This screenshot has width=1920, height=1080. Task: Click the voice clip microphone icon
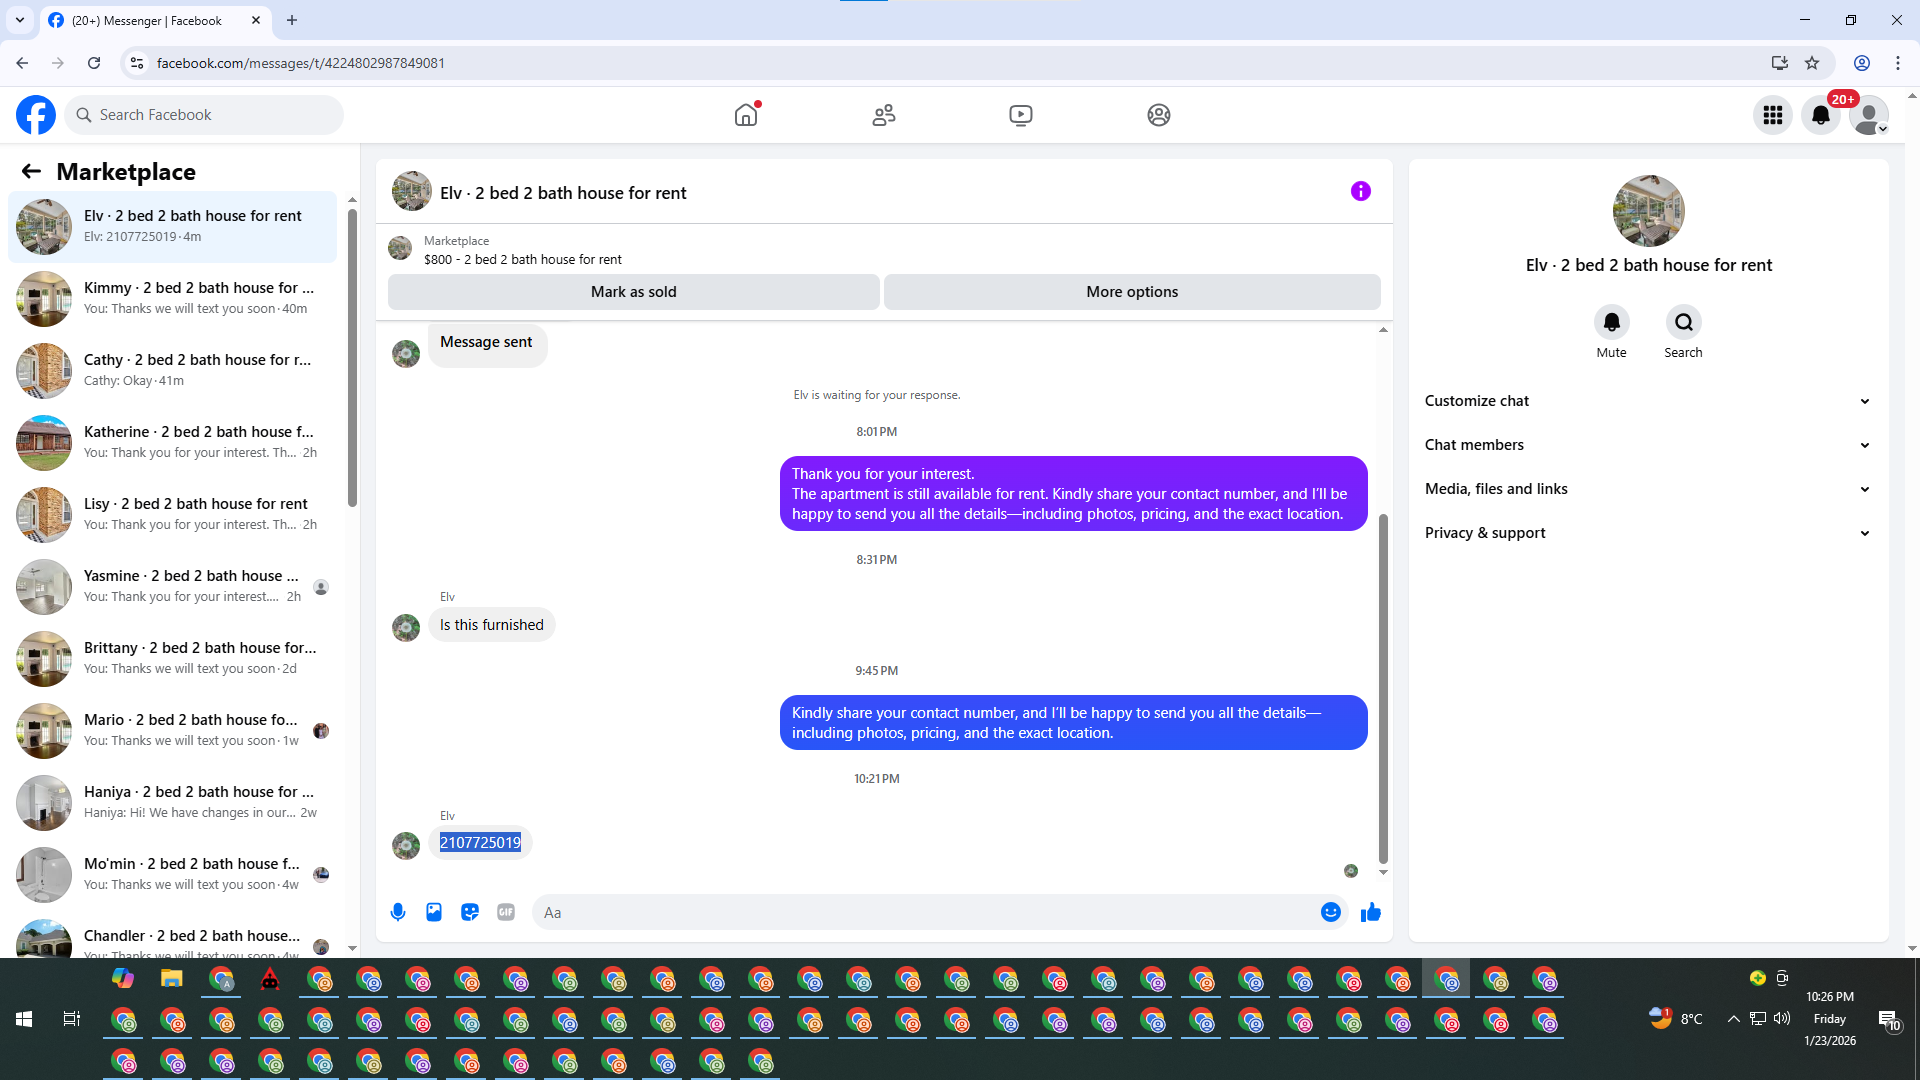point(398,912)
